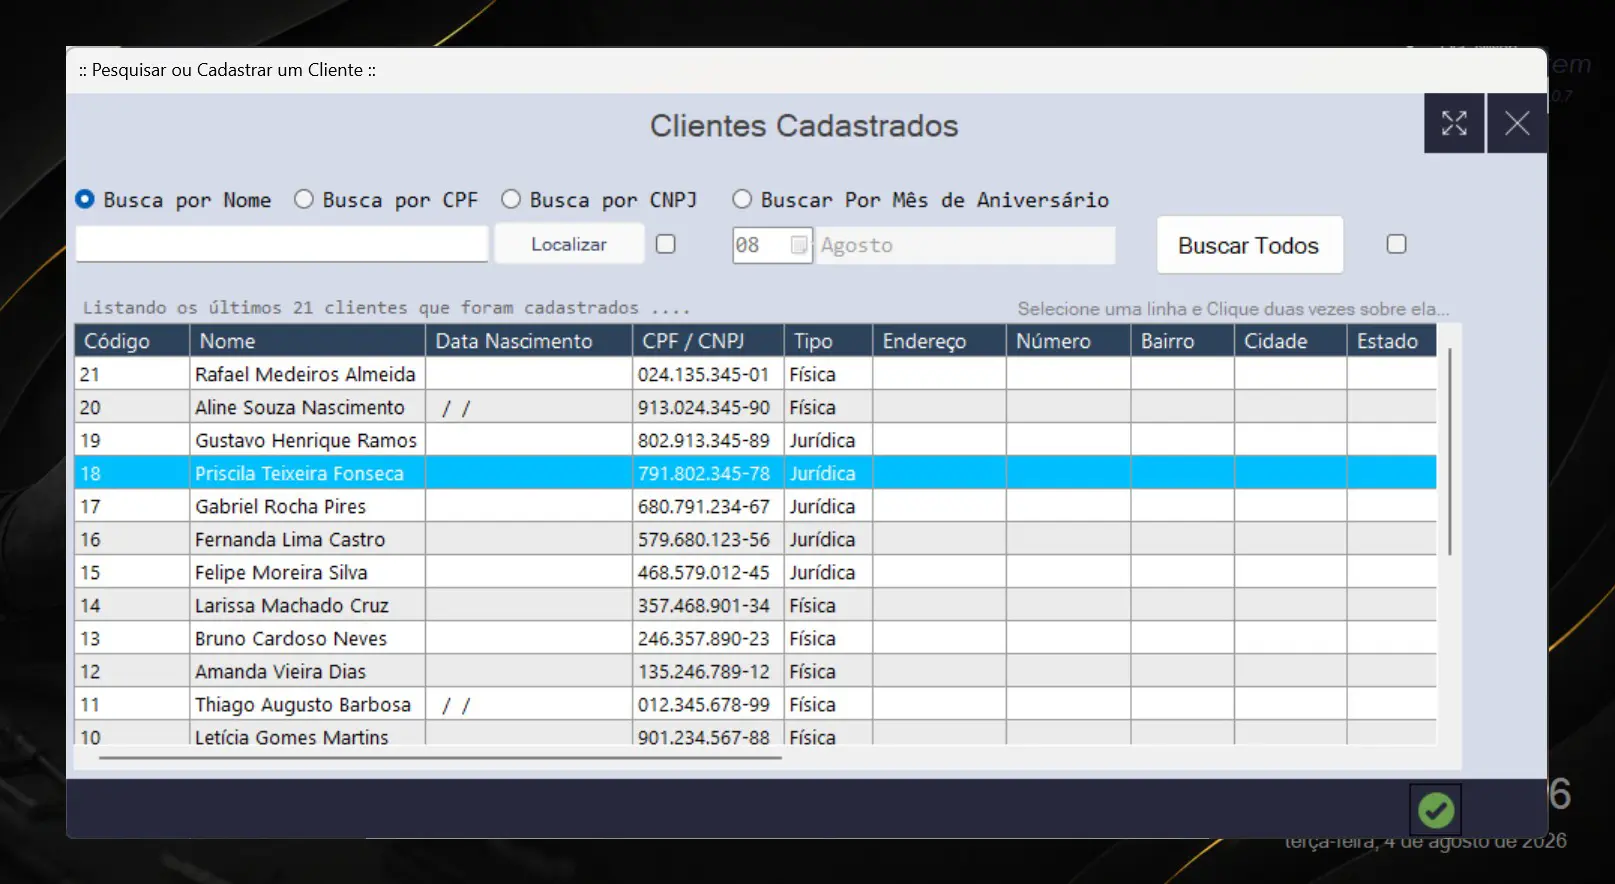Click the Localizar button
The width and height of the screenshot is (1615, 884).
coord(569,244)
